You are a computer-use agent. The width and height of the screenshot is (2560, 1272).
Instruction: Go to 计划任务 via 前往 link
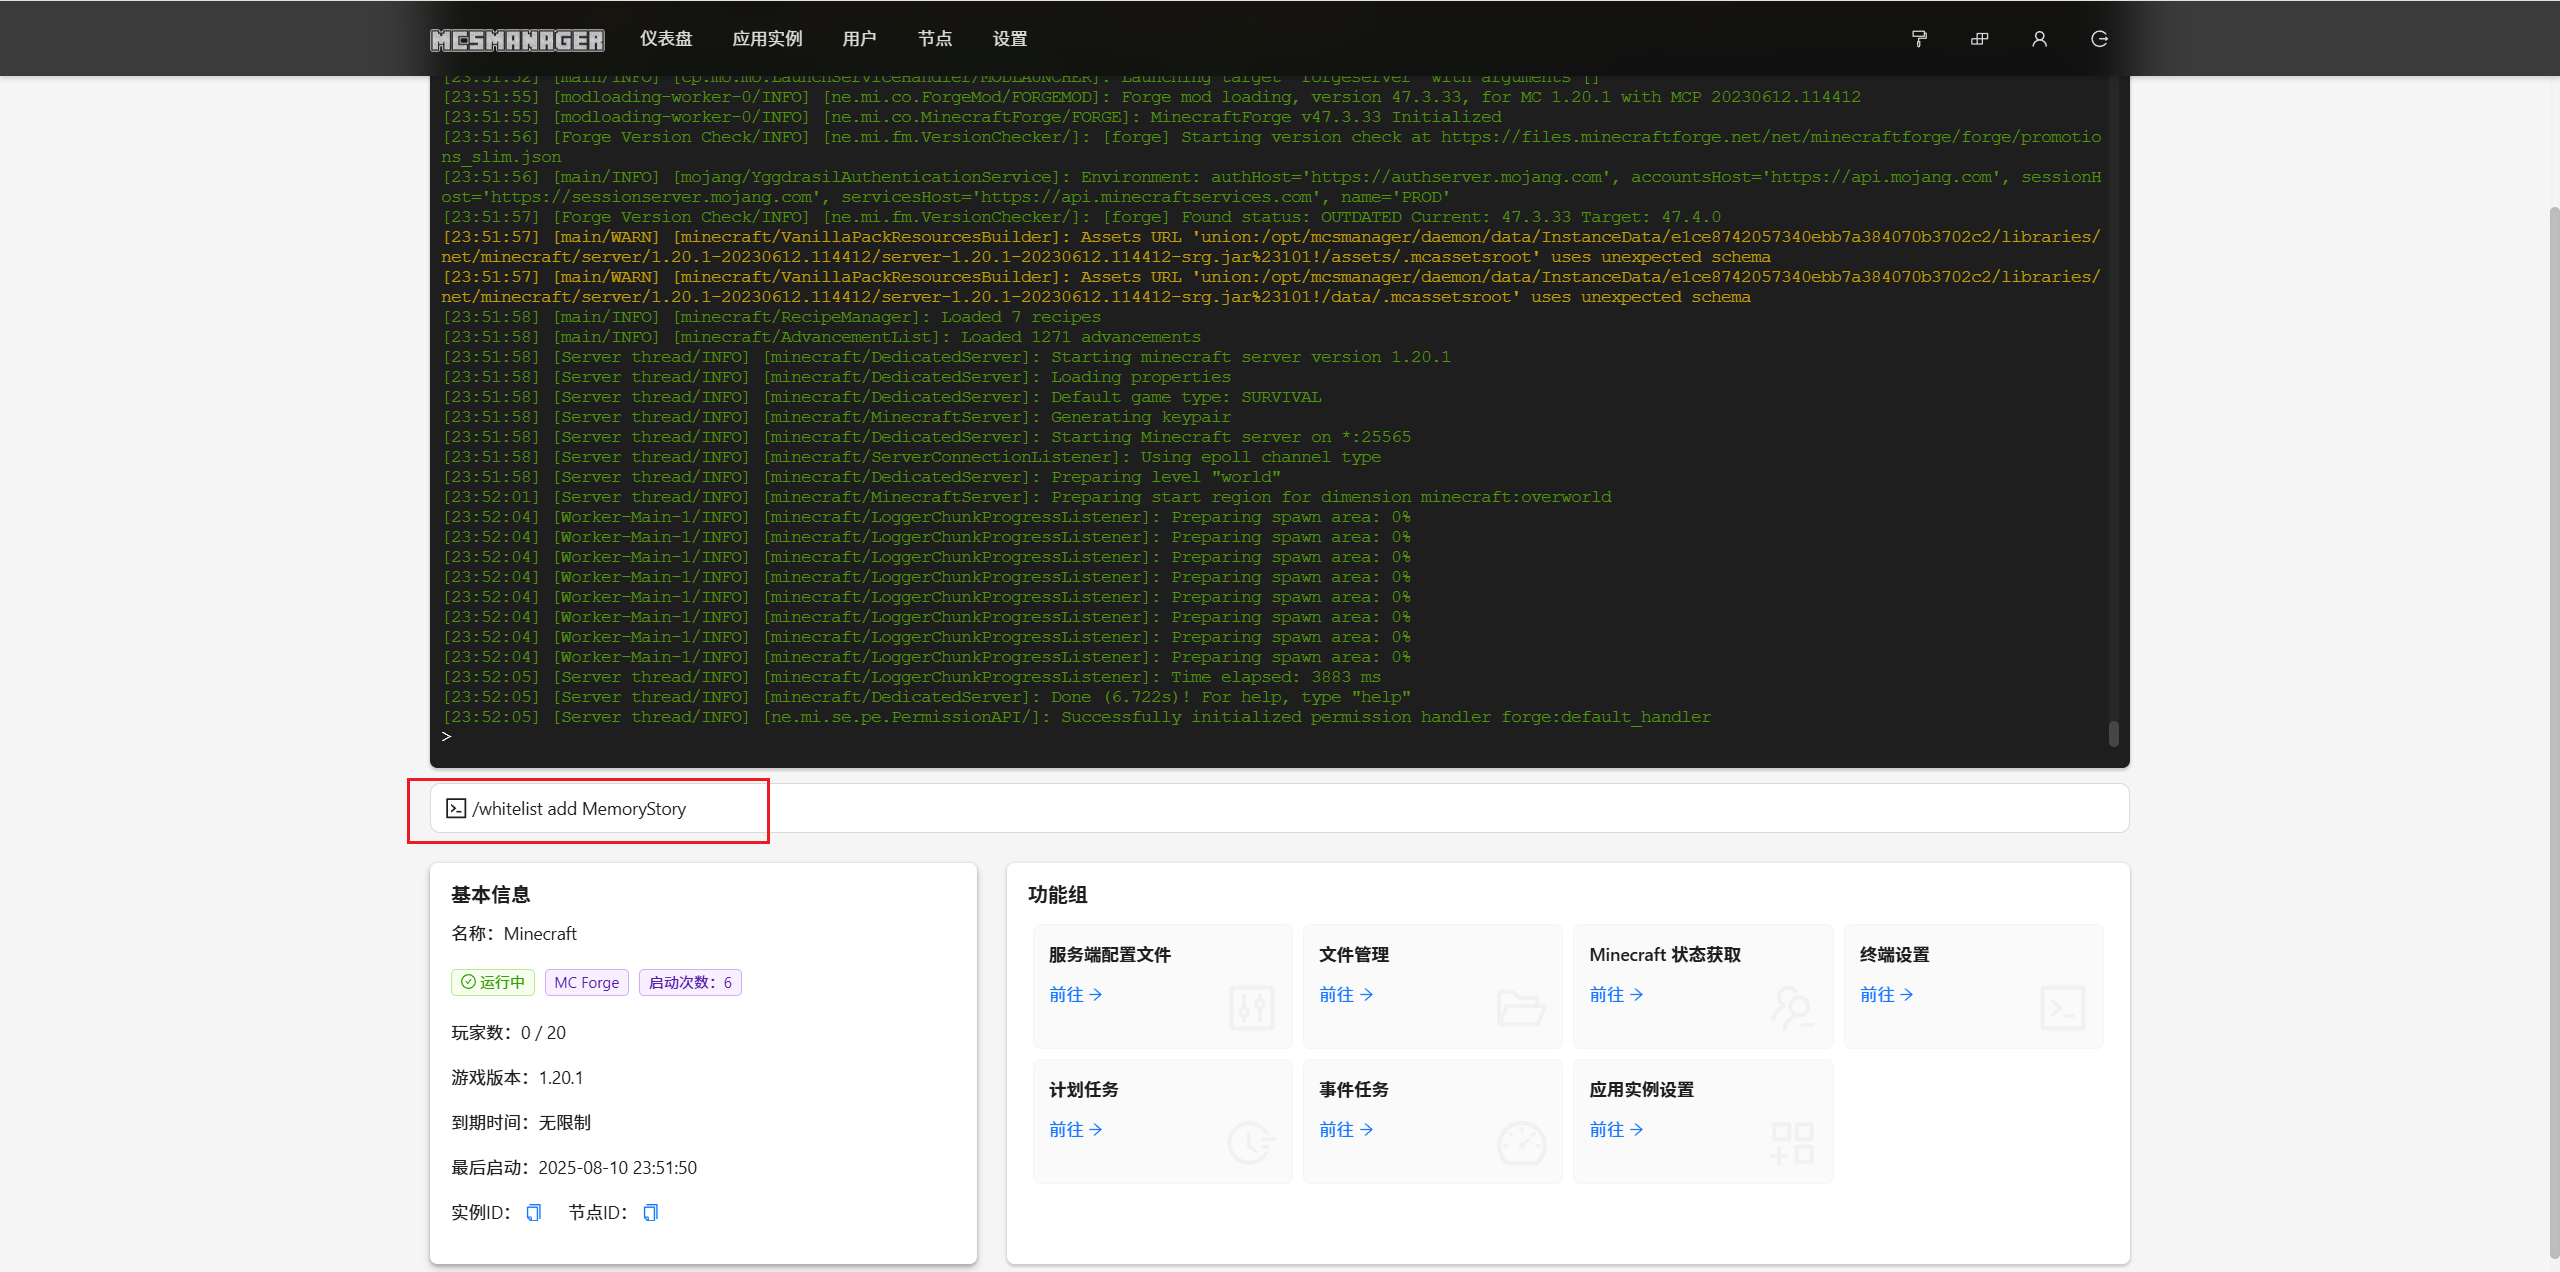tap(1076, 1129)
